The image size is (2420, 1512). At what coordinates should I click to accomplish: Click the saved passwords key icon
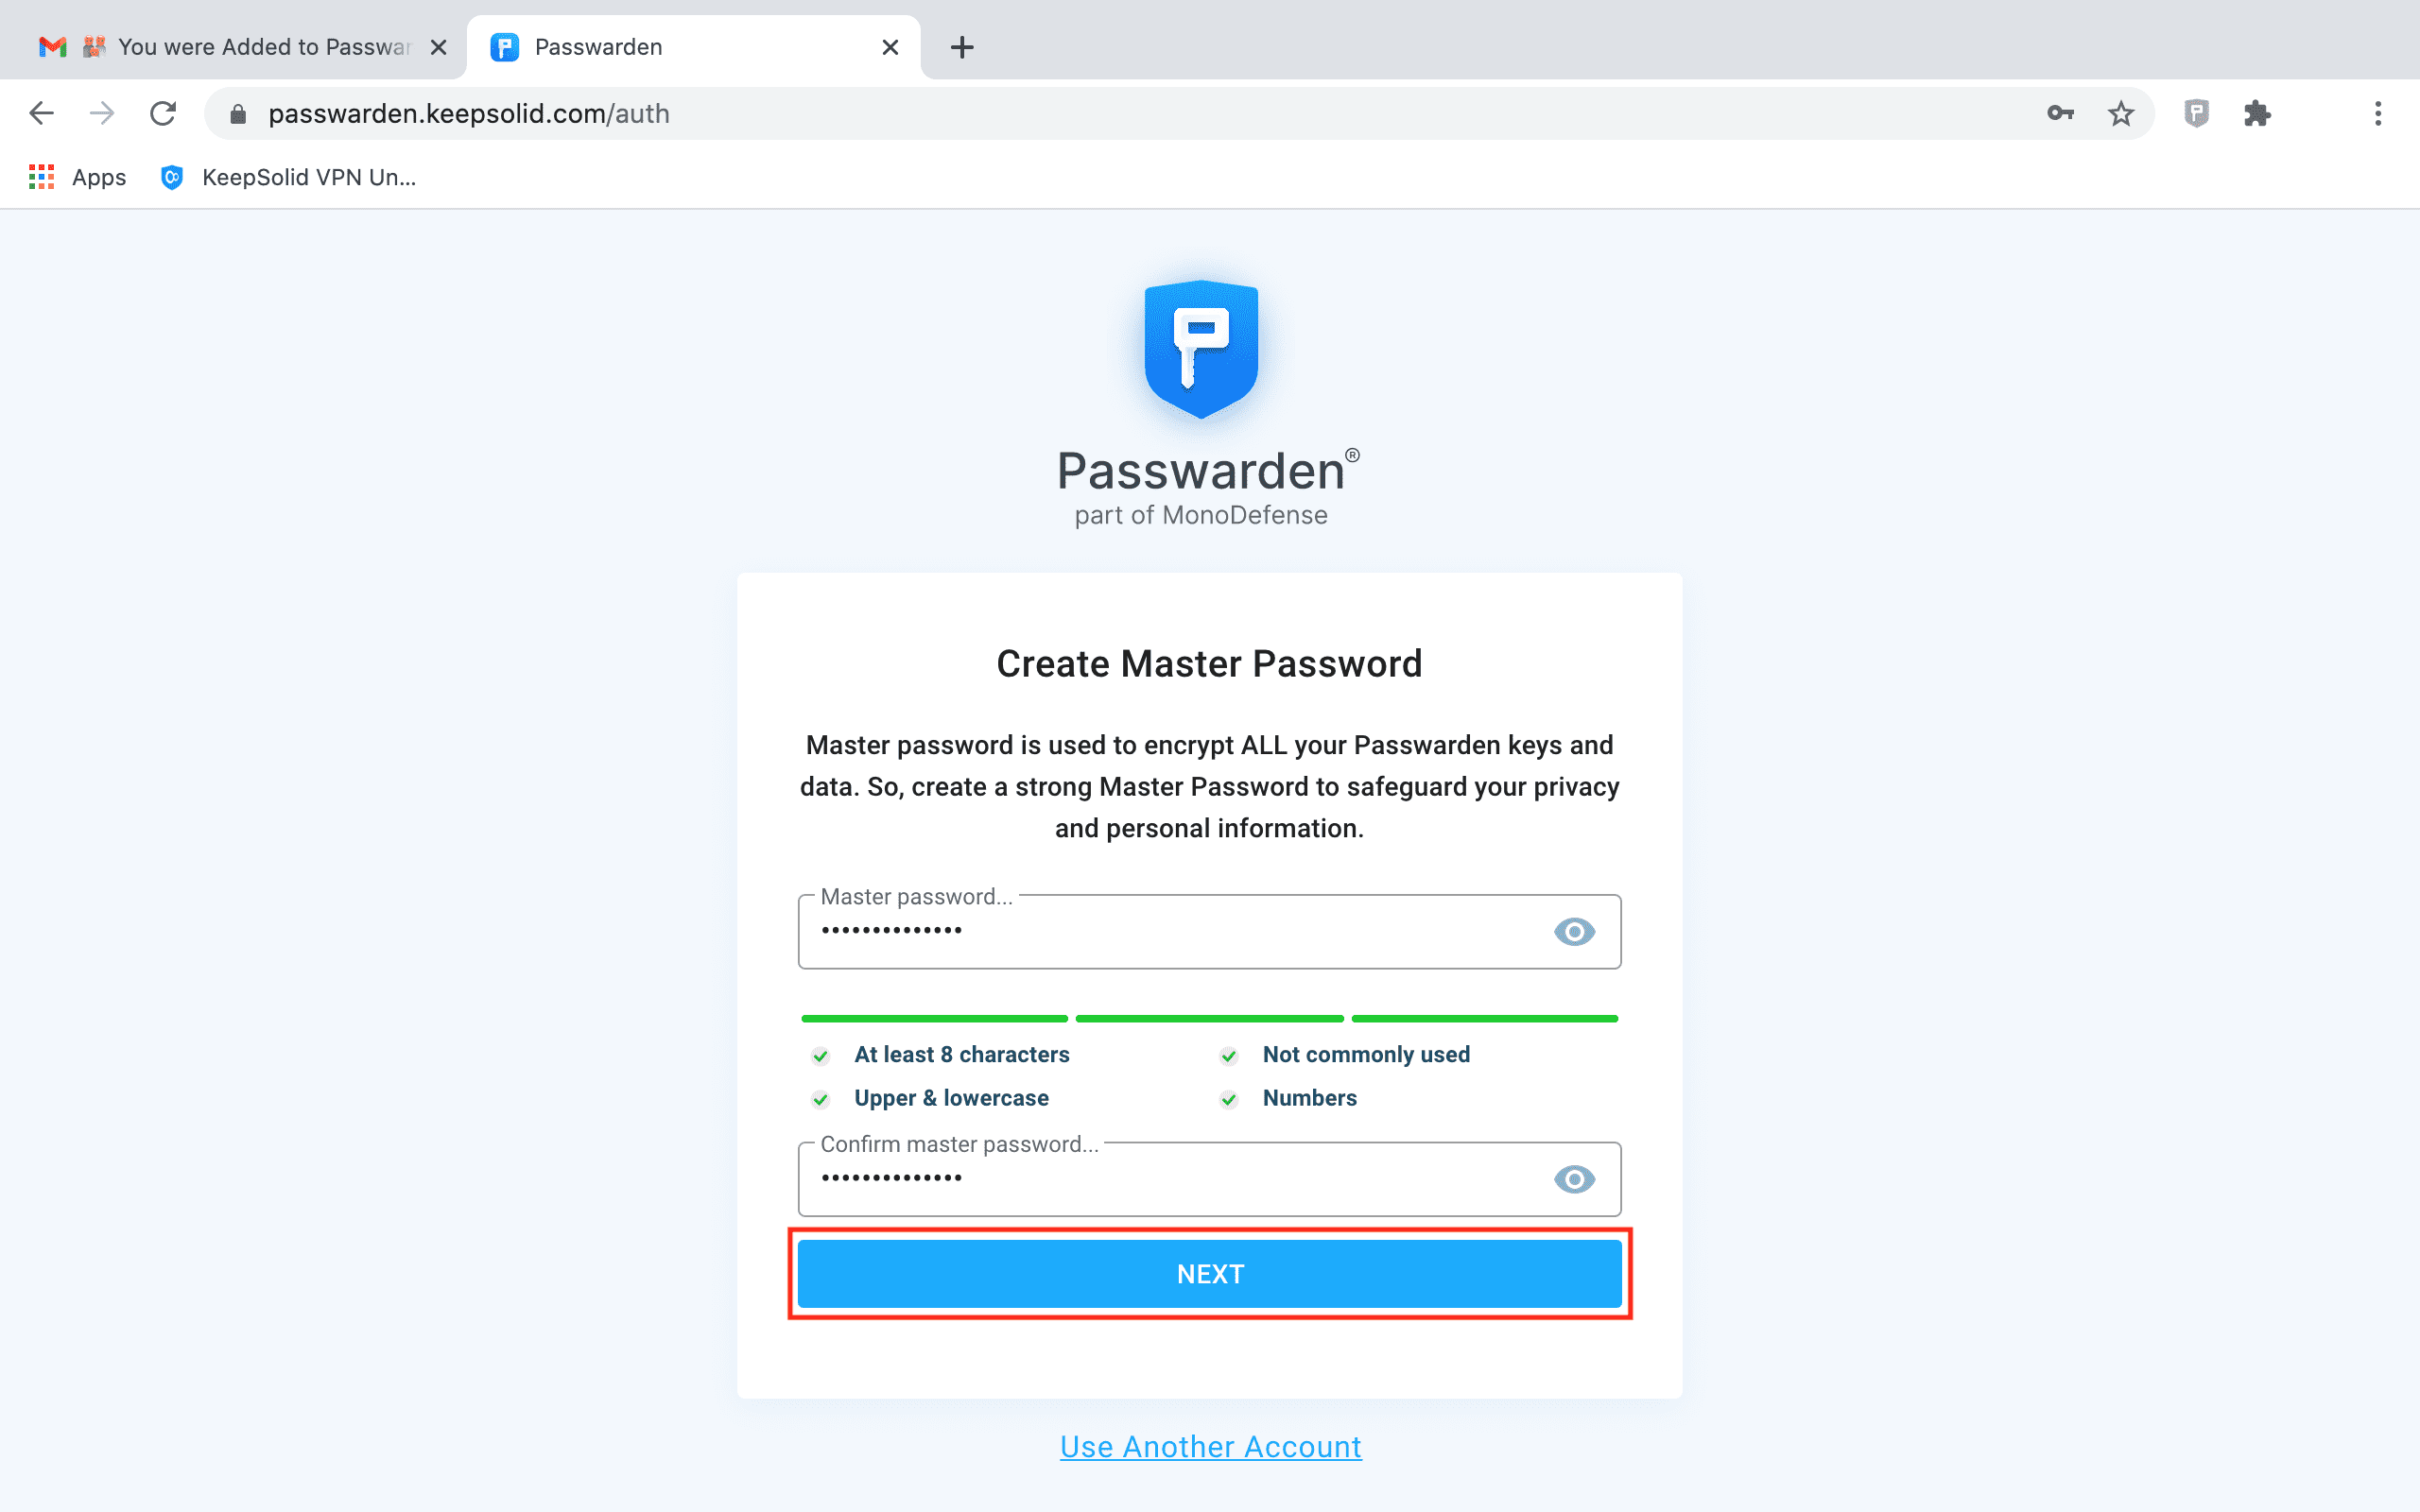(2060, 114)
